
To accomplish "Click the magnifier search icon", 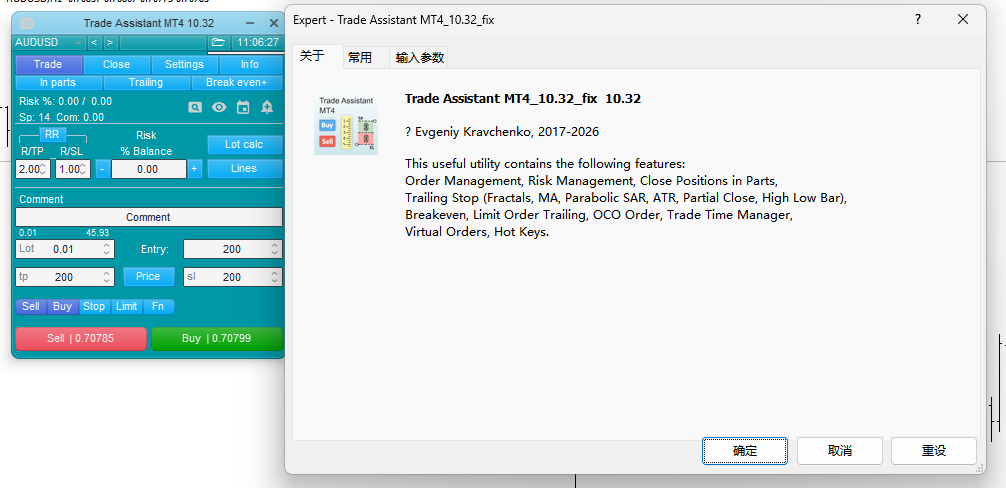I will [196, 107].
